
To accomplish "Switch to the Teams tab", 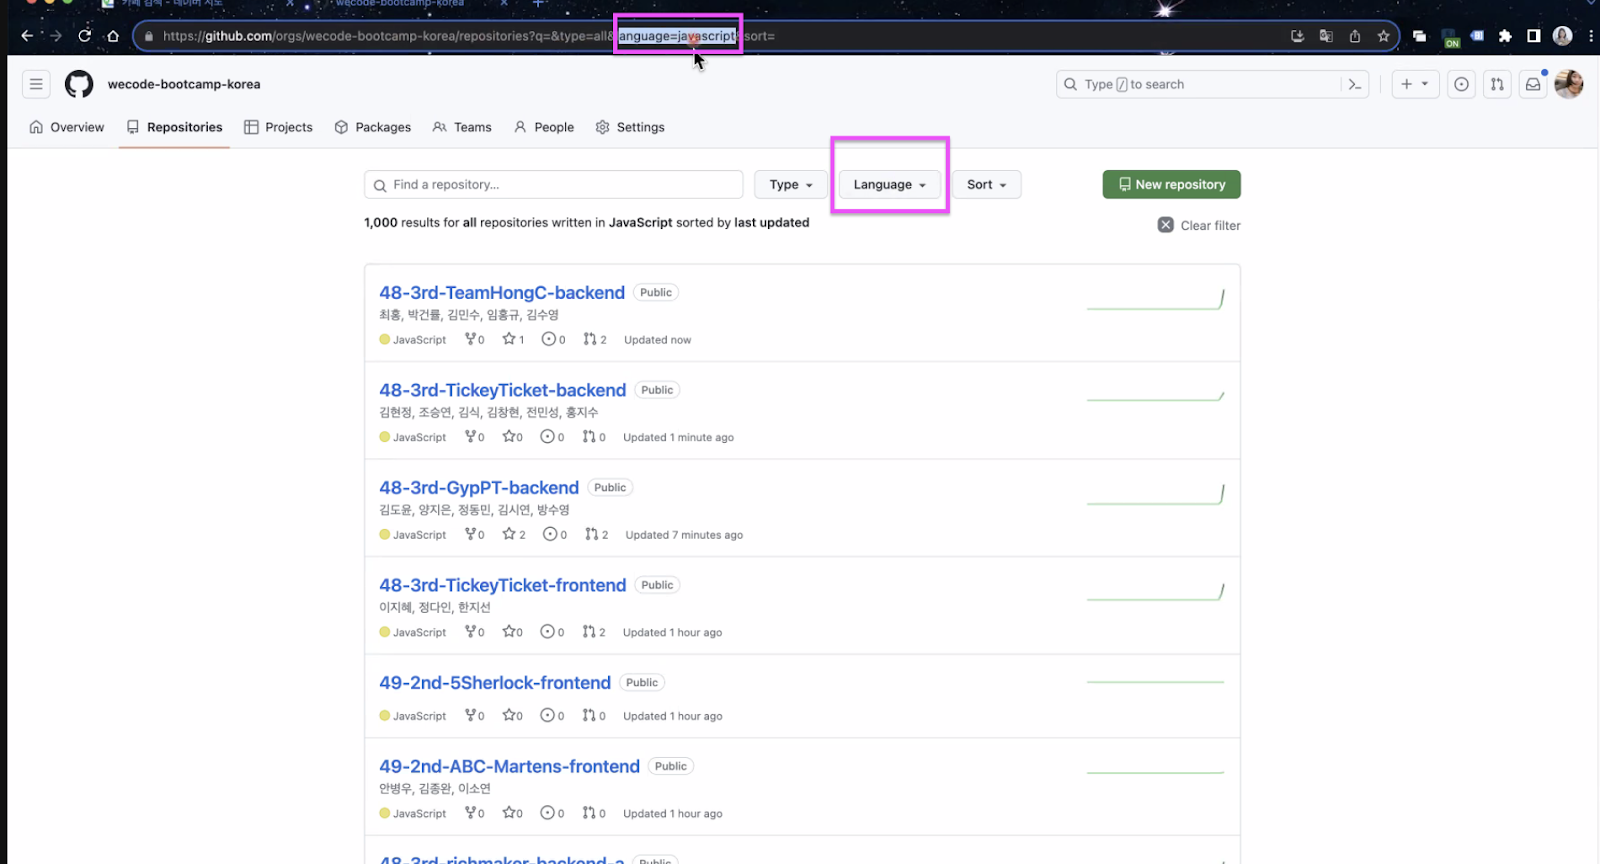I will click(x=462, y=127).
